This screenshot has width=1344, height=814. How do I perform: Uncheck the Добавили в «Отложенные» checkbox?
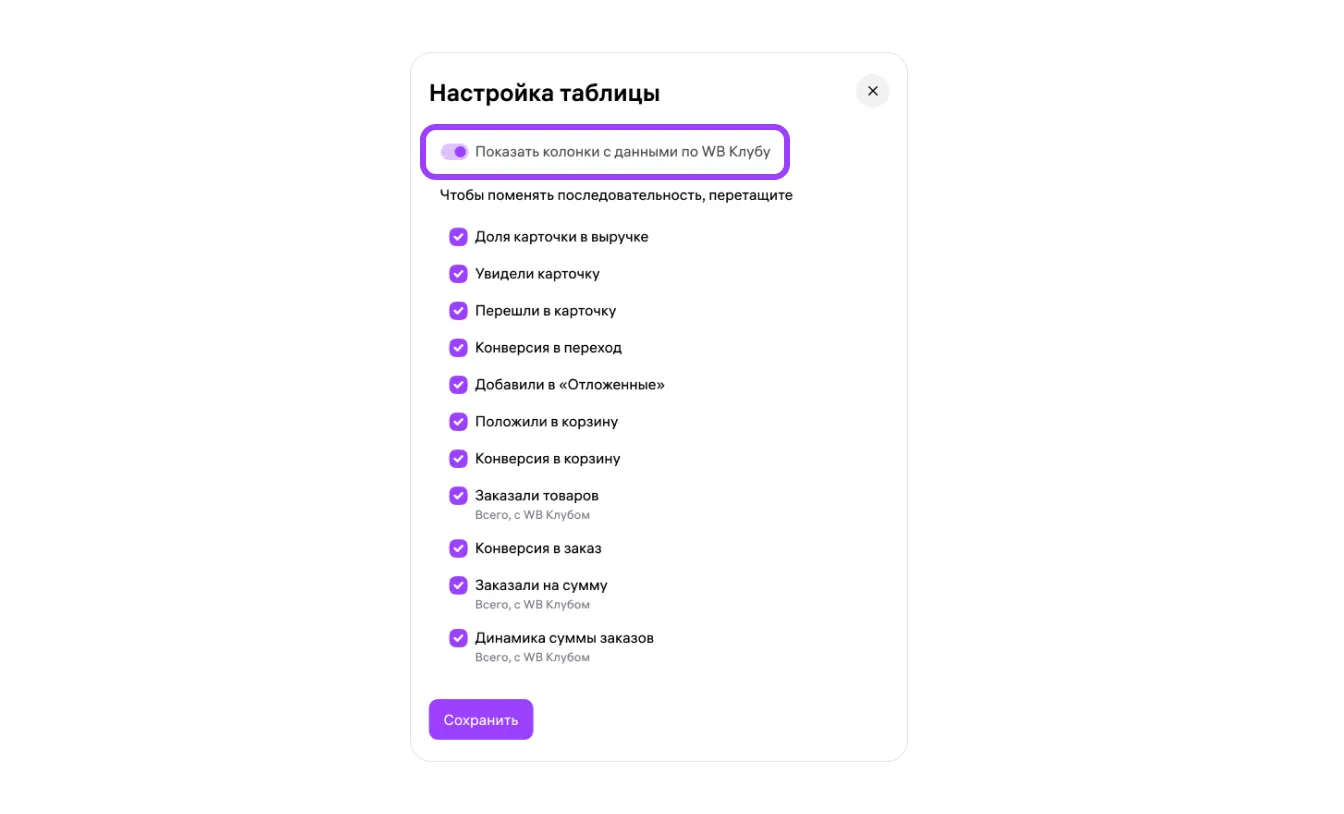click(x=458, y=385)
